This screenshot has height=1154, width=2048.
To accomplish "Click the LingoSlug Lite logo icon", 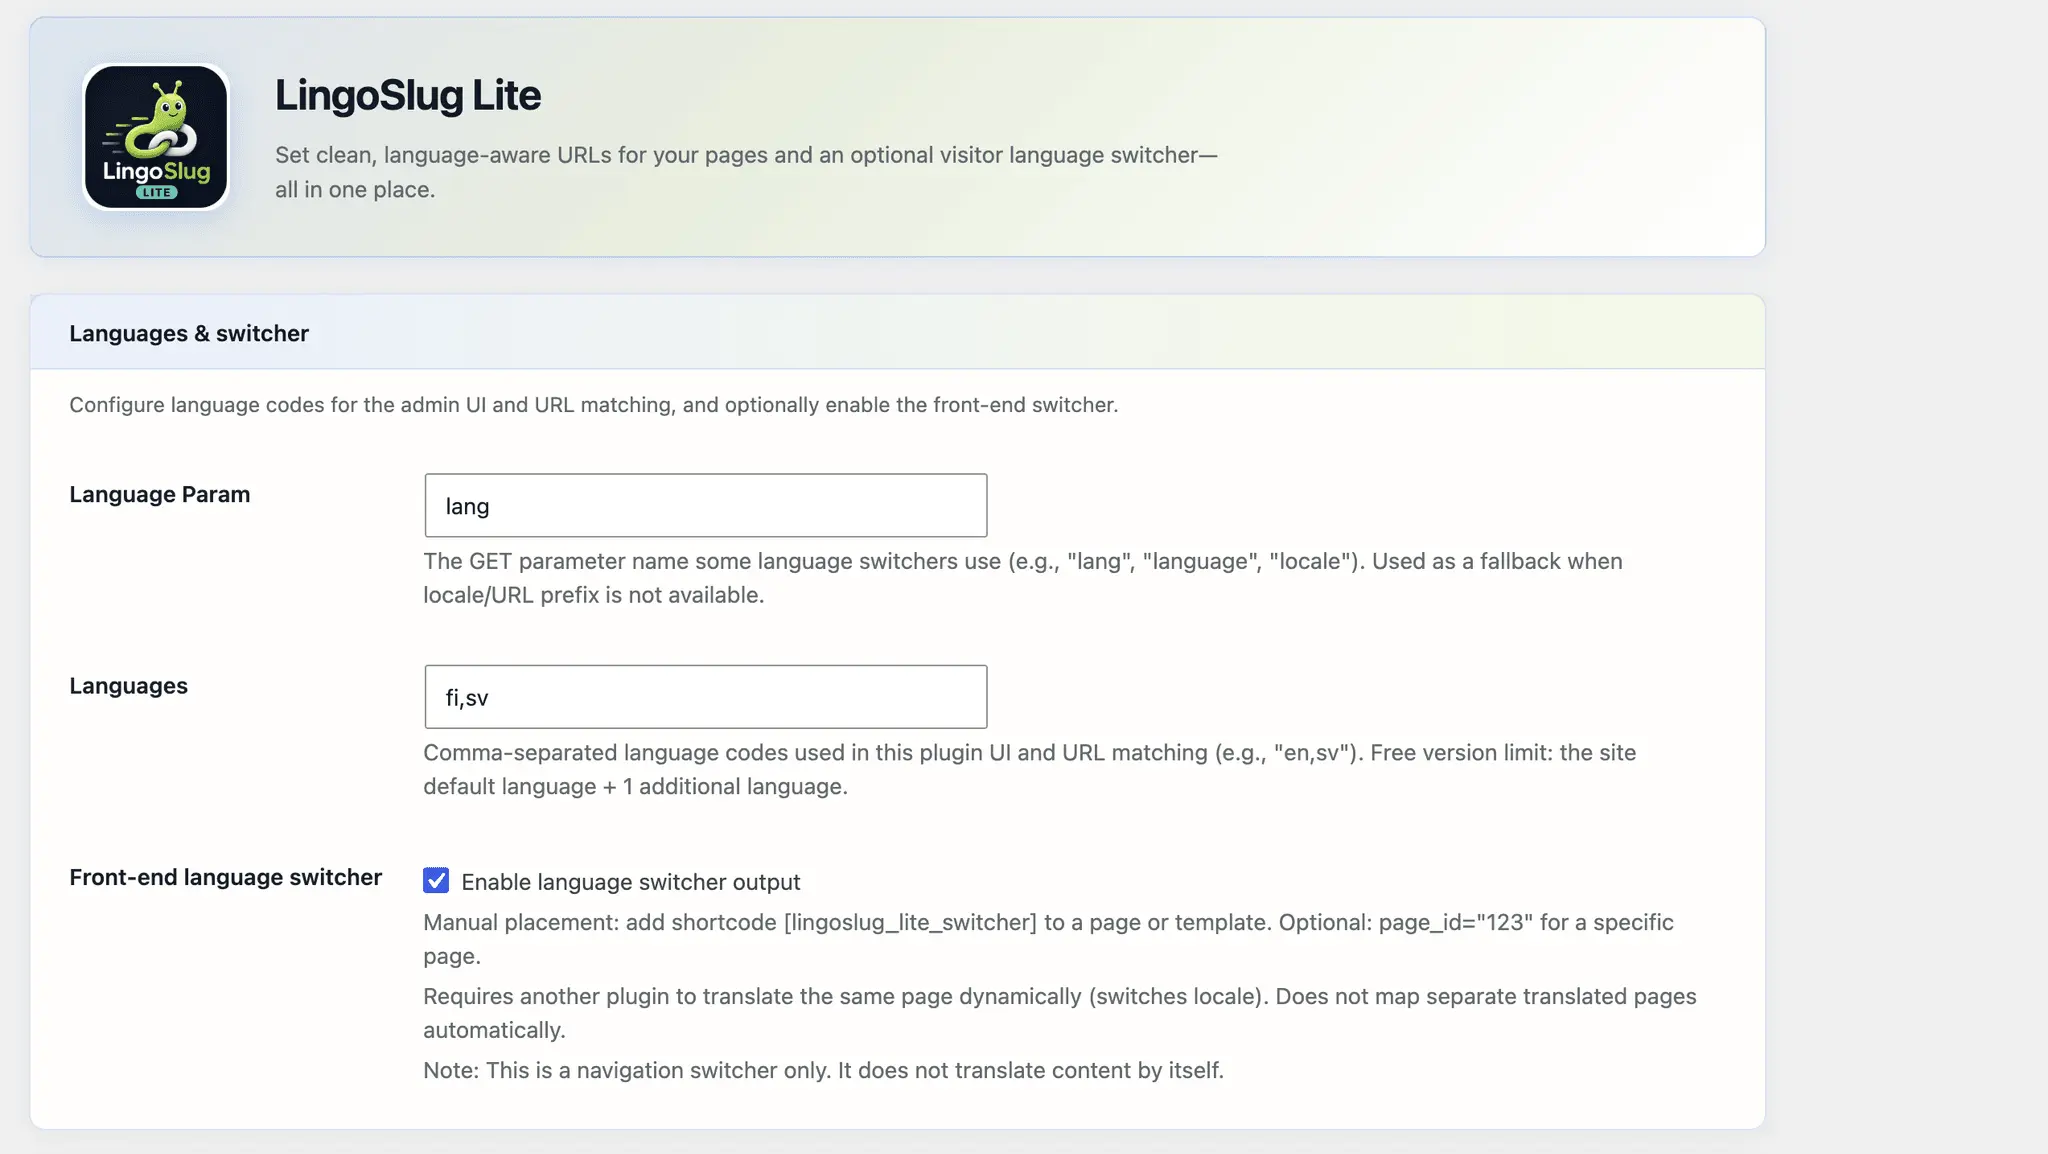I will (x=156, y=137).
